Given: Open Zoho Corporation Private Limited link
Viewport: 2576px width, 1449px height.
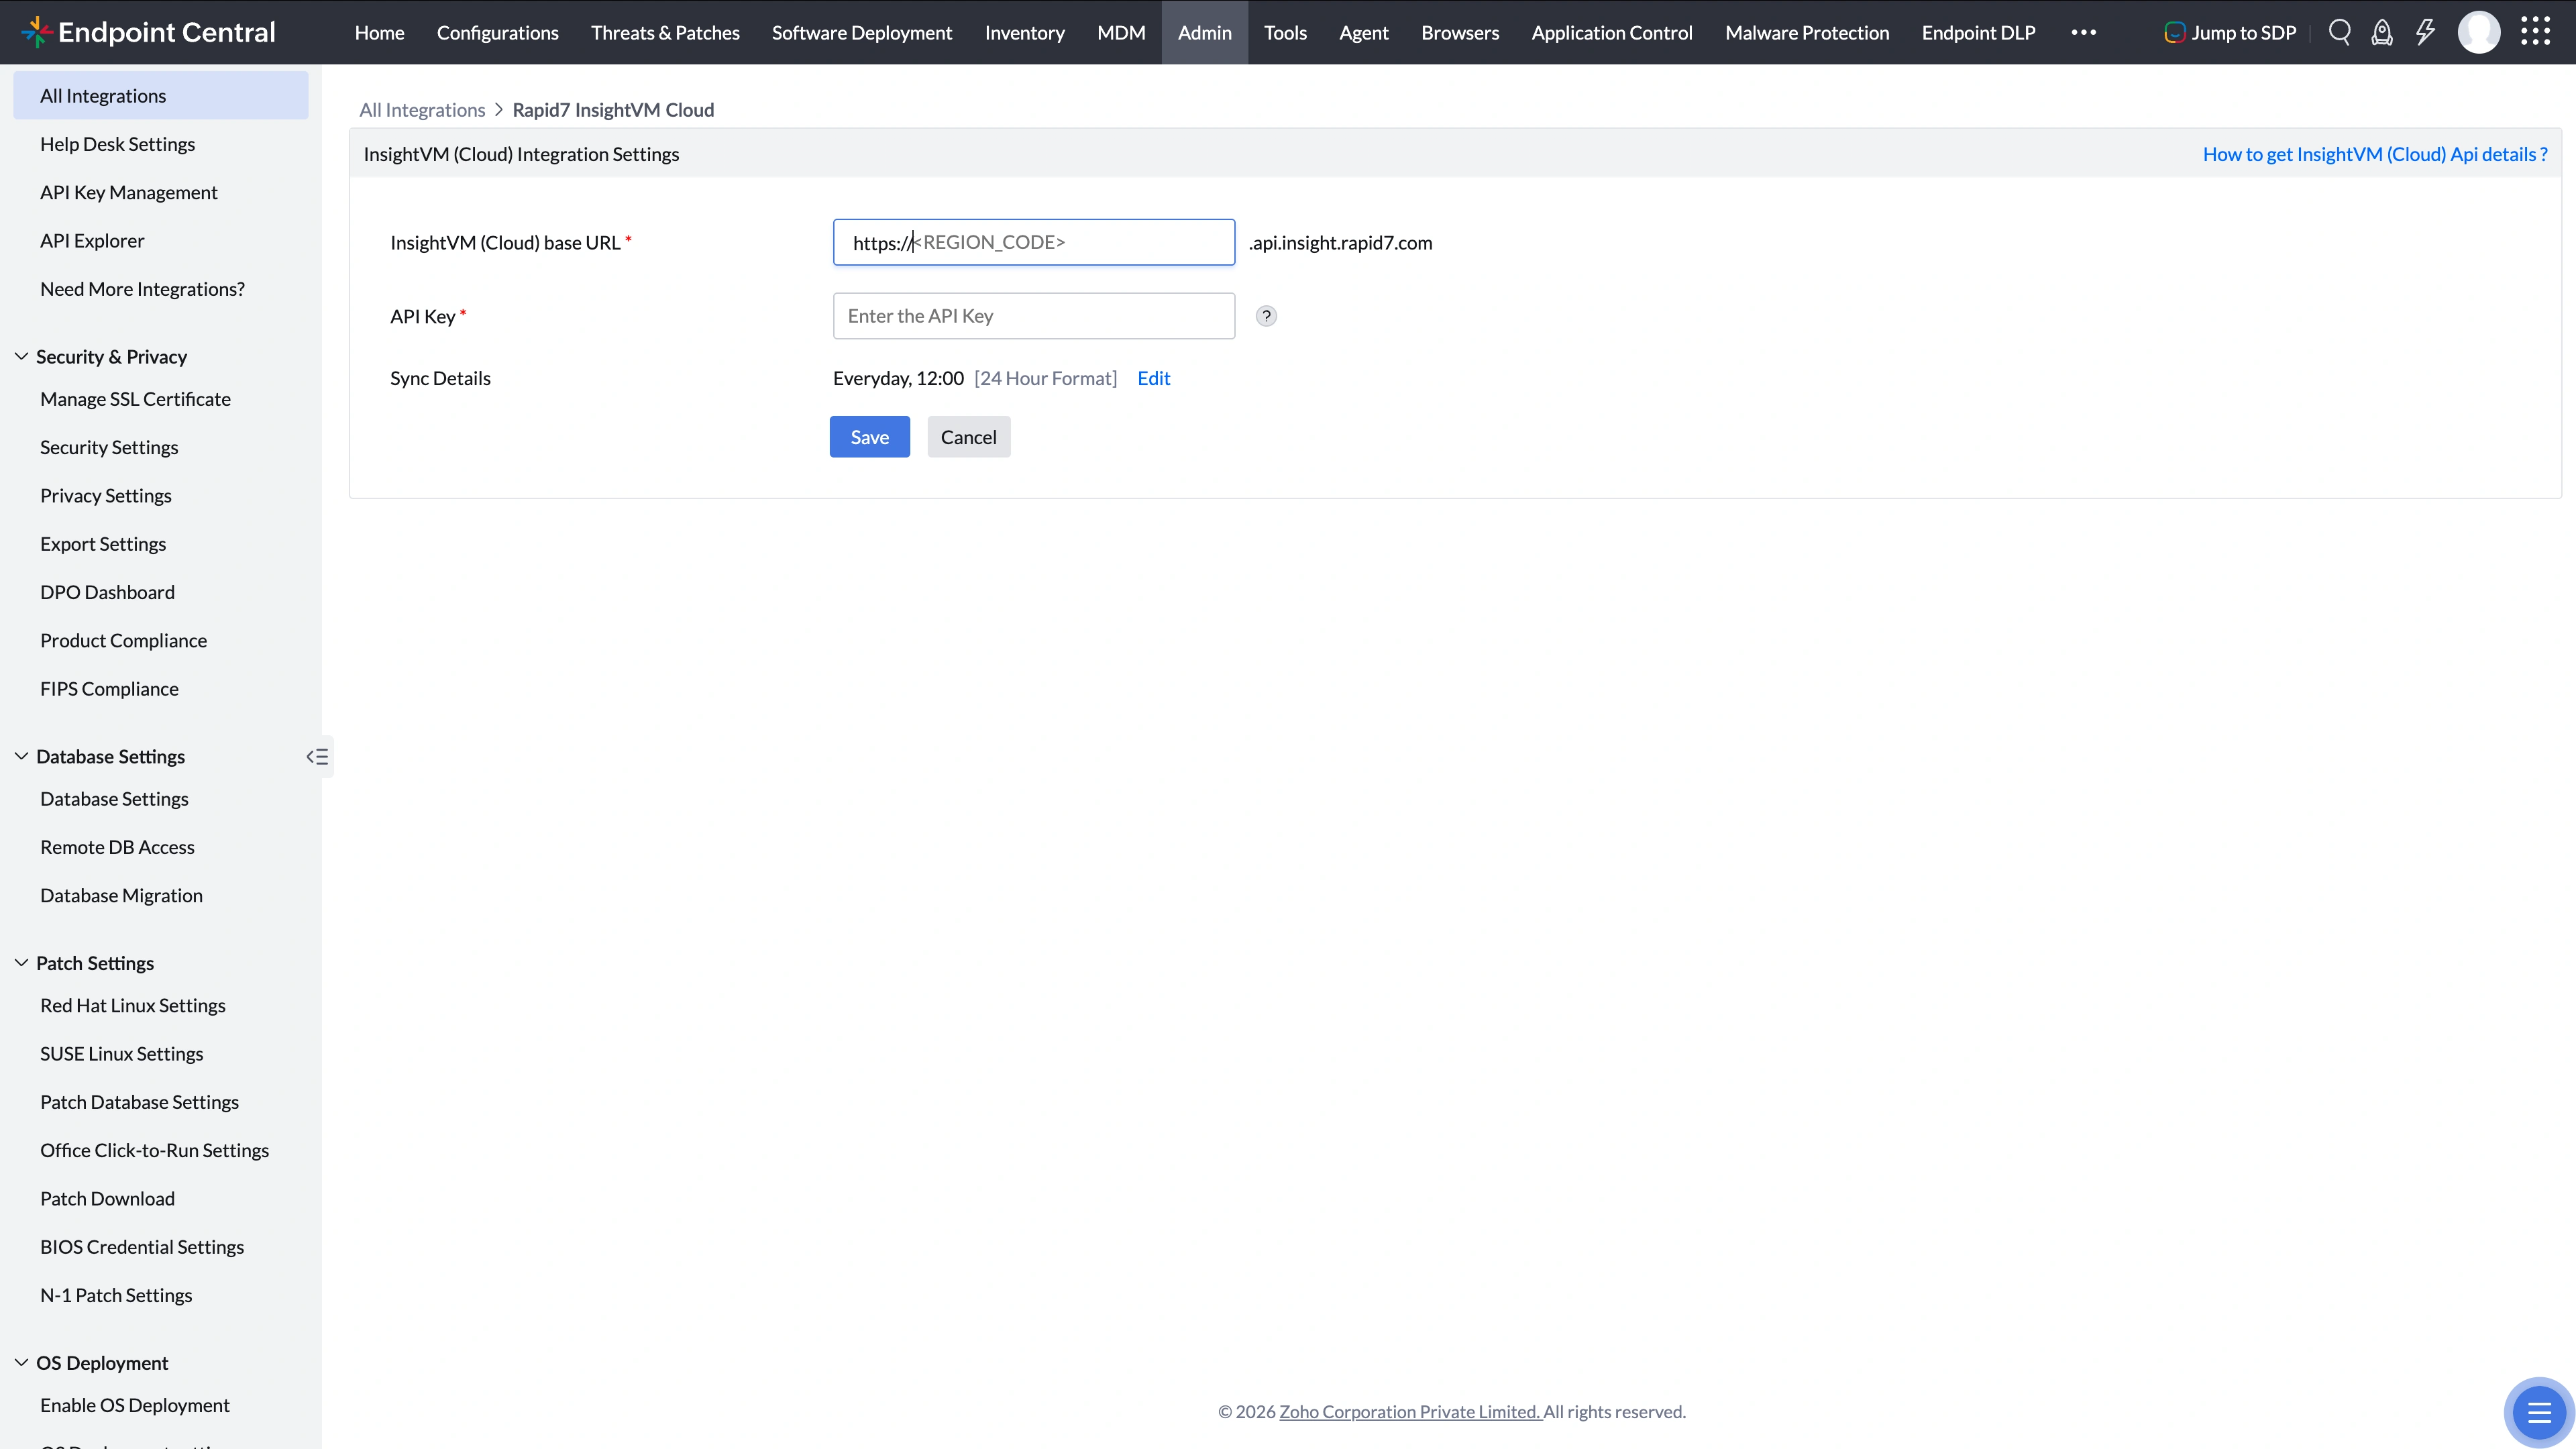Looking at the screenshot, I should 1410,1412.
